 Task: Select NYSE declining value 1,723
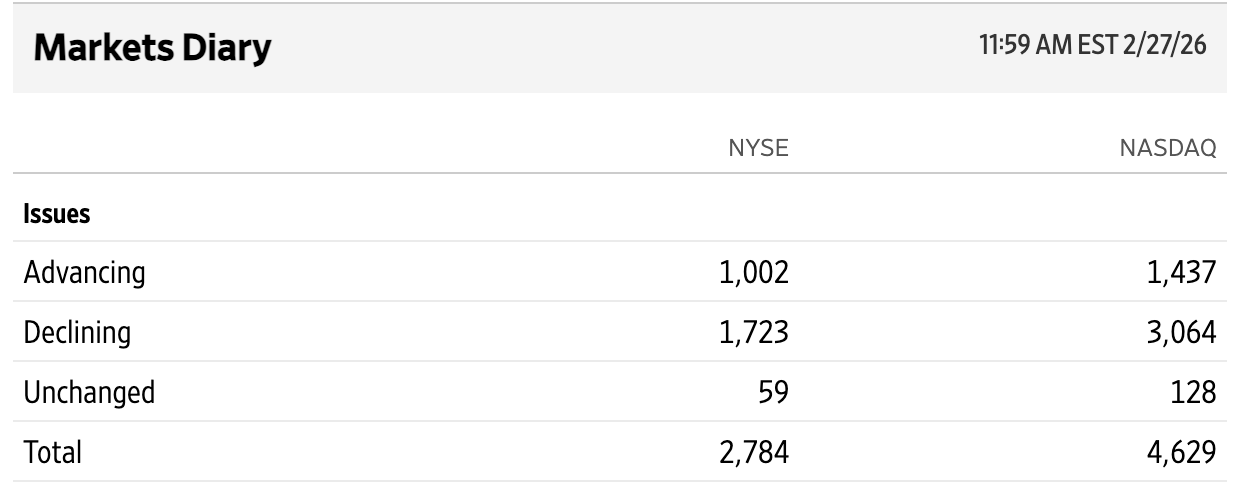pyautogui.click(x=755, y=332)
